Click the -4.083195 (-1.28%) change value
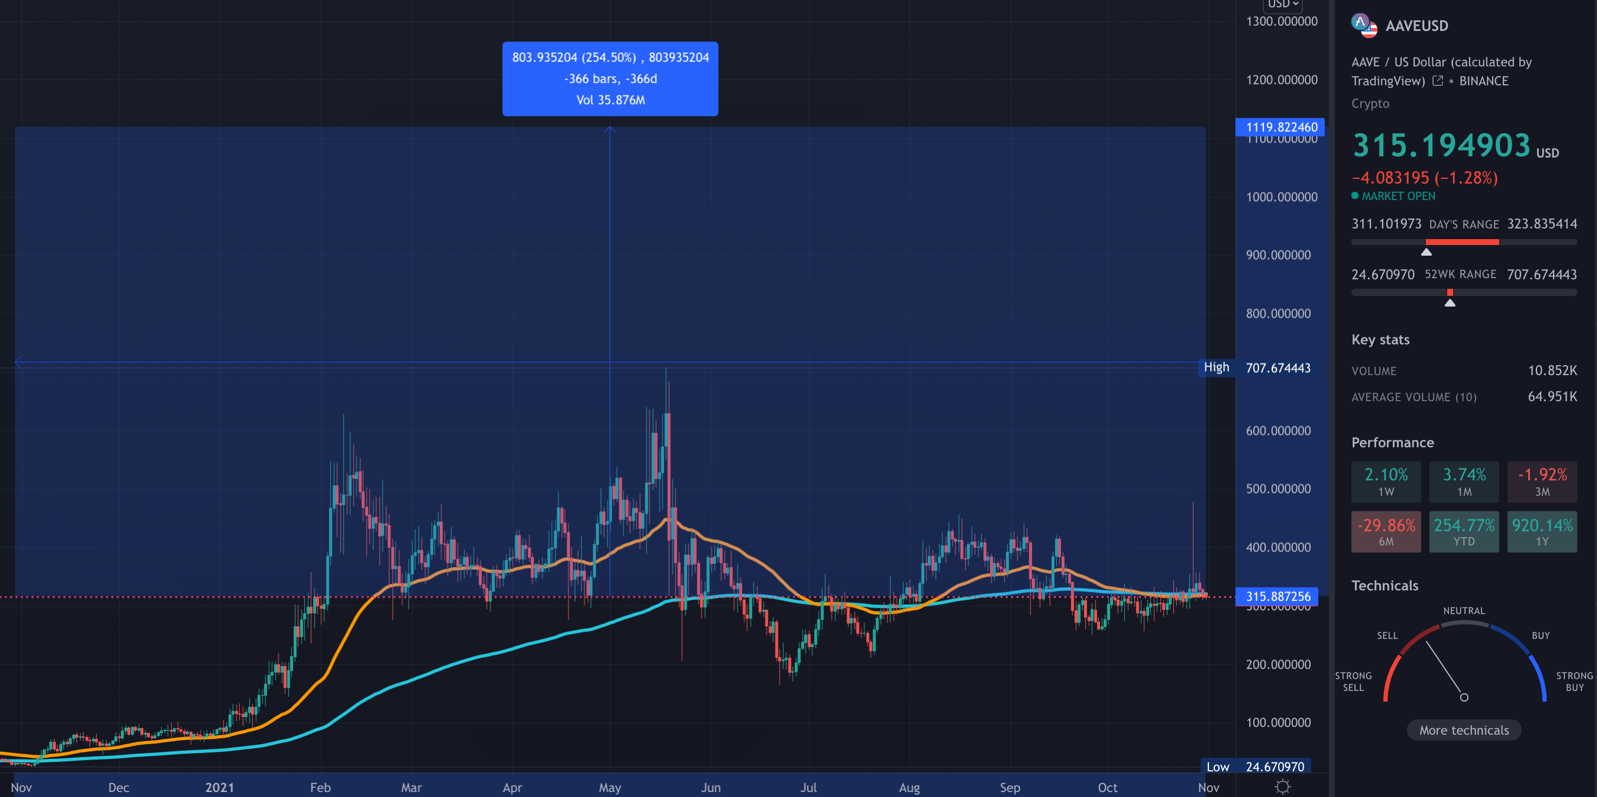Viewport: 1597px width, 797px height. coord(1425,178)
